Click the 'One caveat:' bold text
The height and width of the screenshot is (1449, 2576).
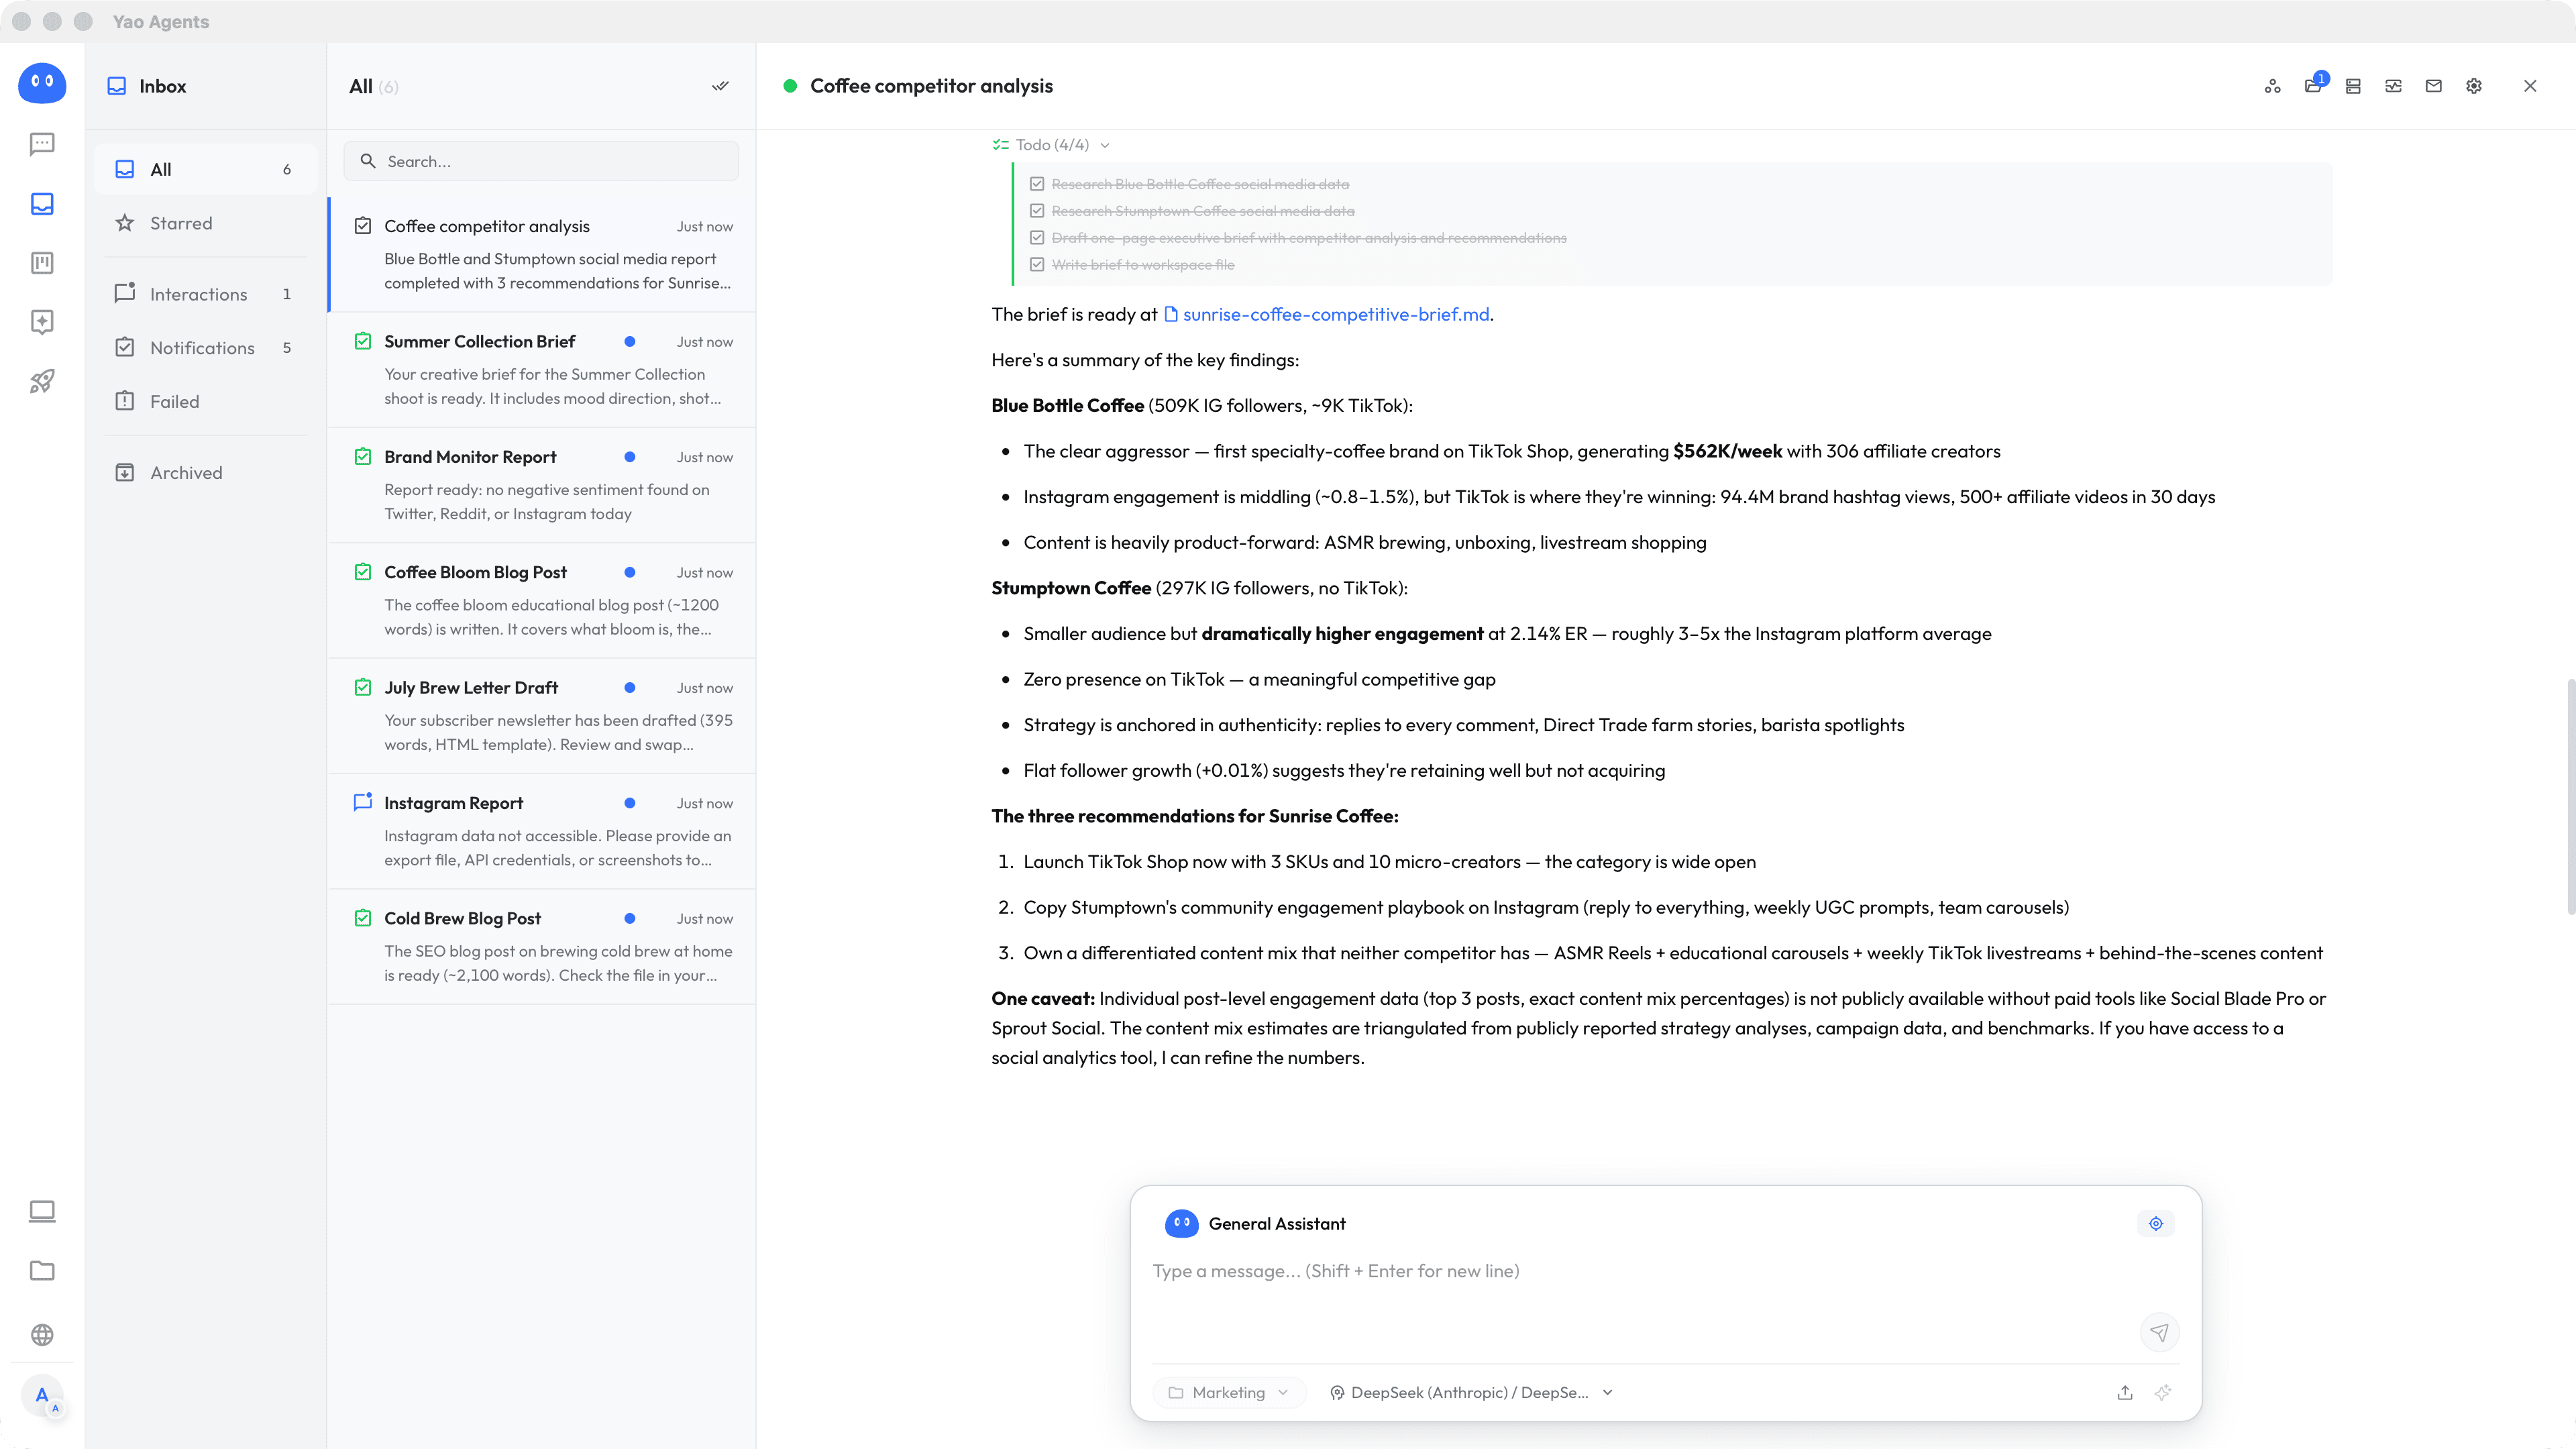tap(1043, 999)
